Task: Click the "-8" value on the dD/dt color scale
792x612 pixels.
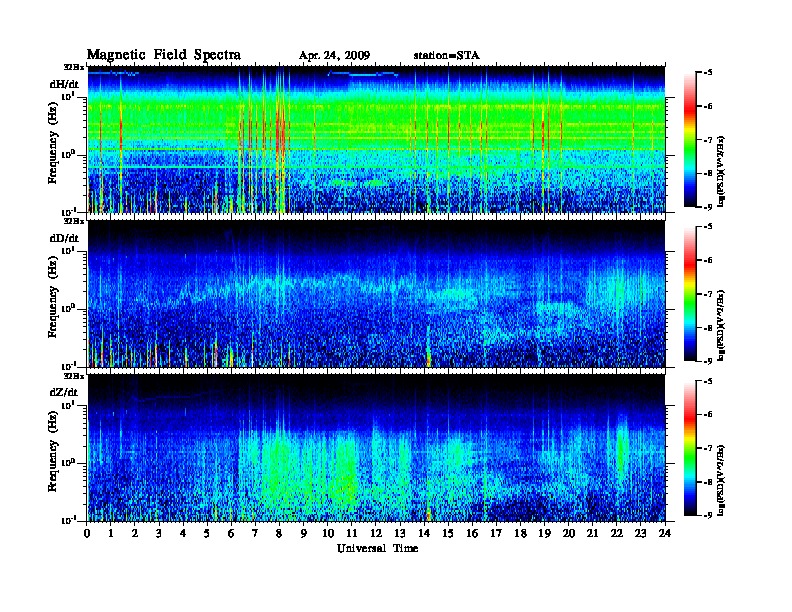Action: [x=708, y=328]
